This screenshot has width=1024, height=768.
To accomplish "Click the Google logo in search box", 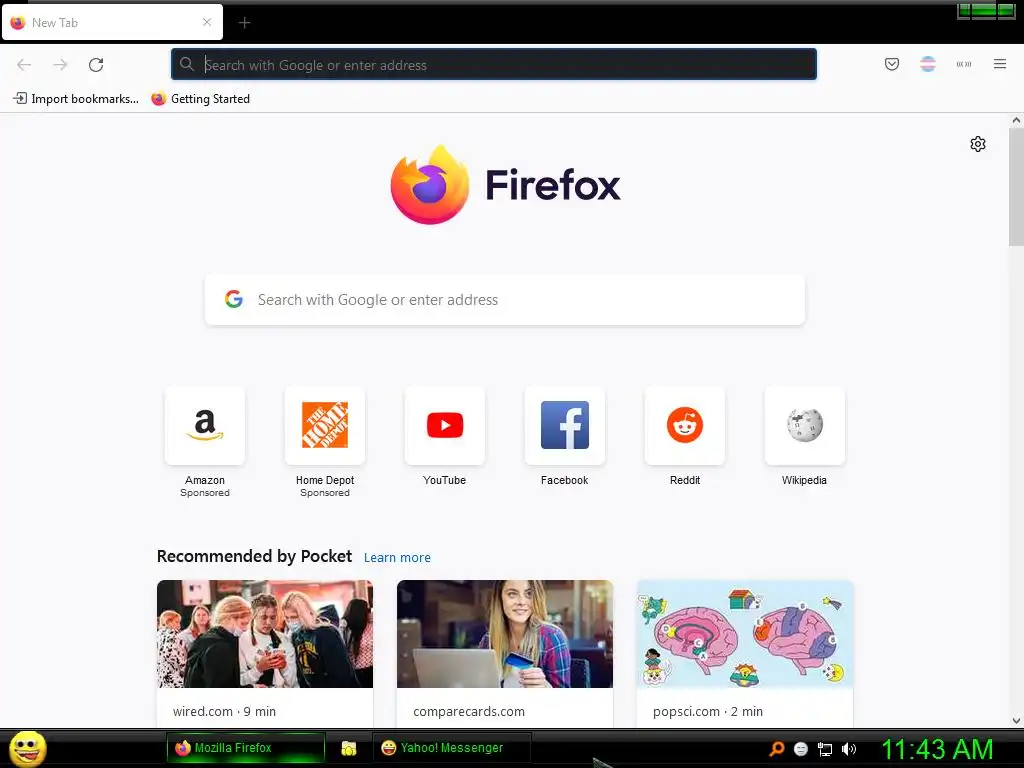I will (234, 299).
